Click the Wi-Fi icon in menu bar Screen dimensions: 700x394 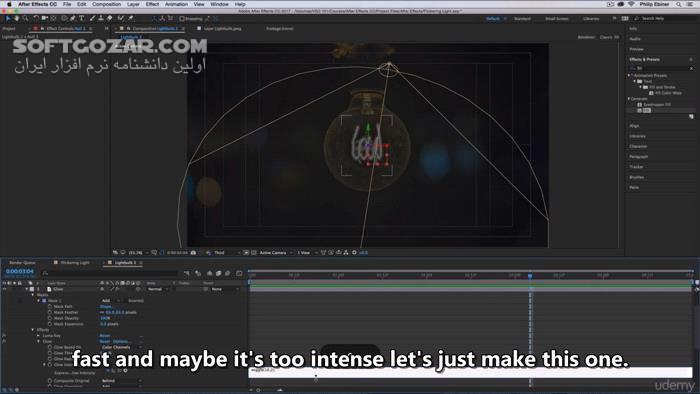(x=631, y=4)
